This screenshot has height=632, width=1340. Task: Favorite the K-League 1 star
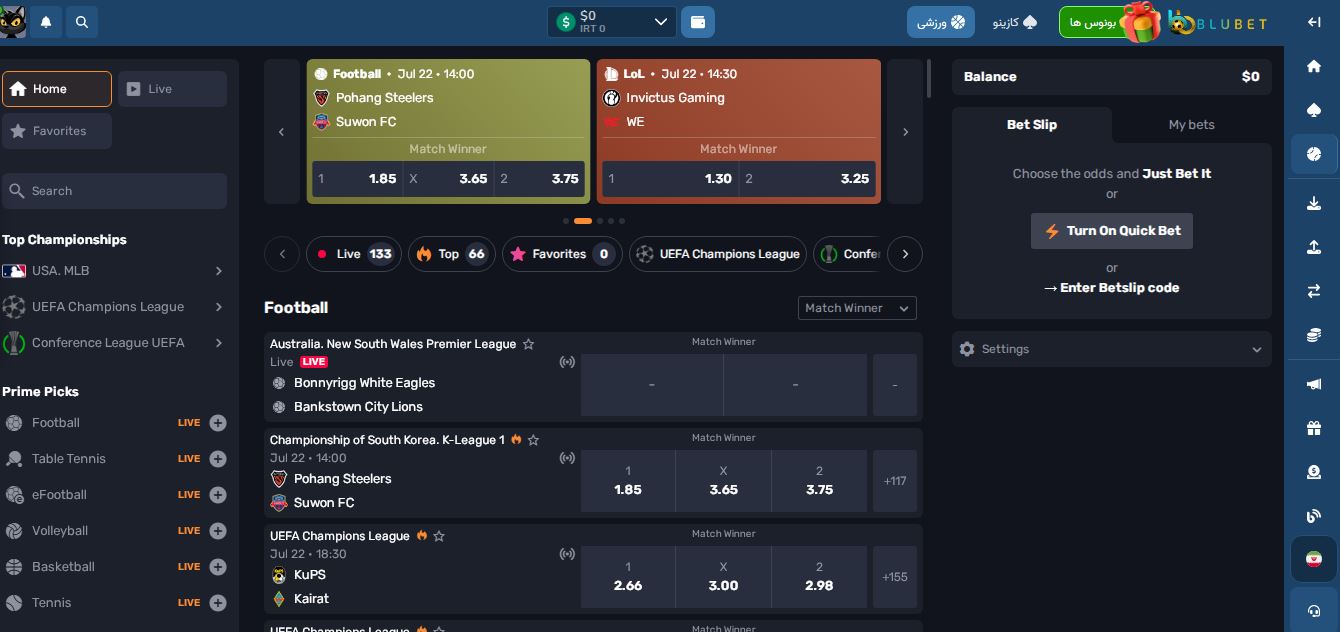(x=533, y=440)
